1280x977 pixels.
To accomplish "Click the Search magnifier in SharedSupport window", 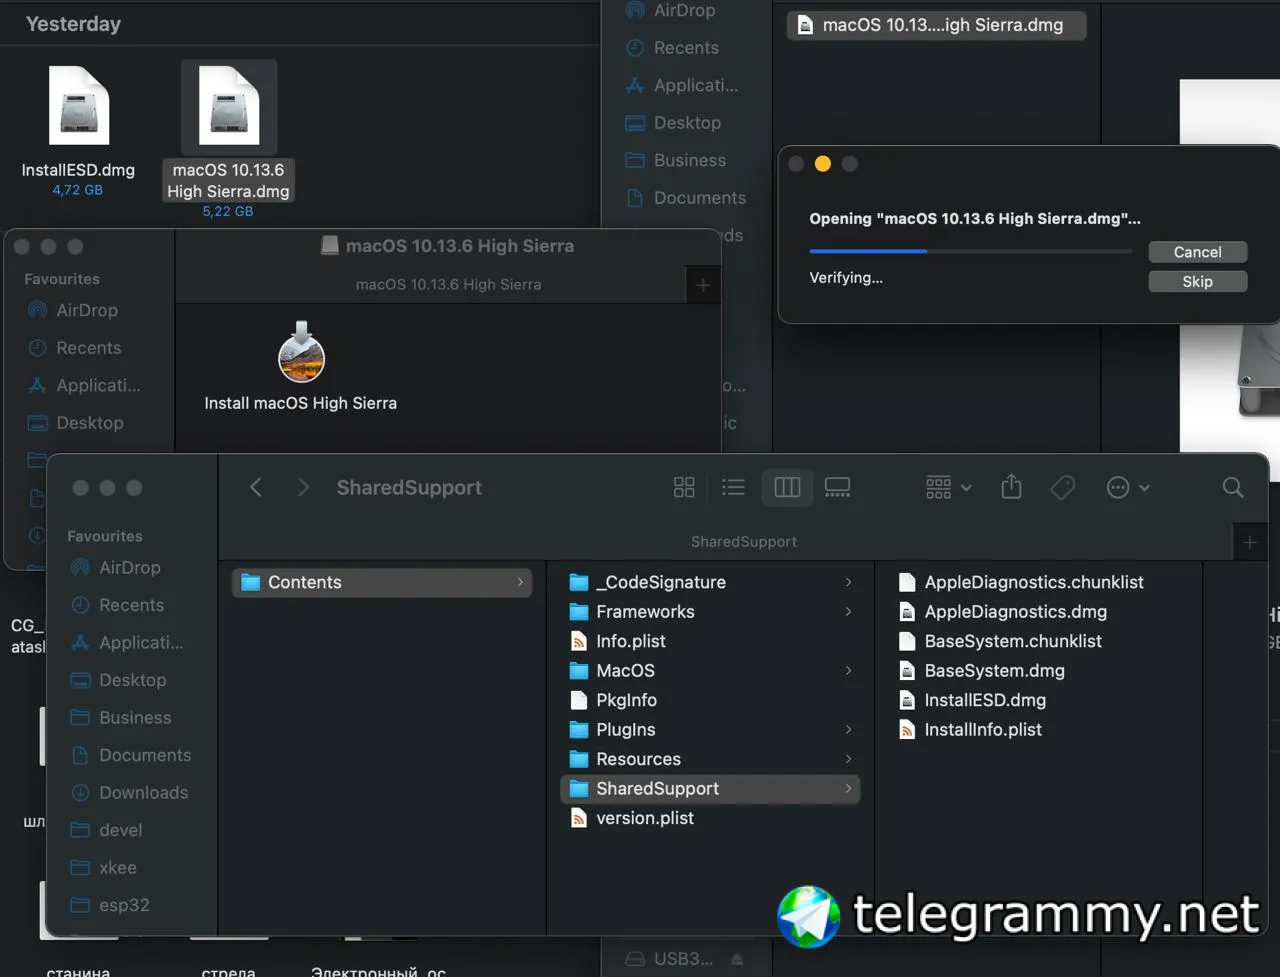I will coord(1233,487).
